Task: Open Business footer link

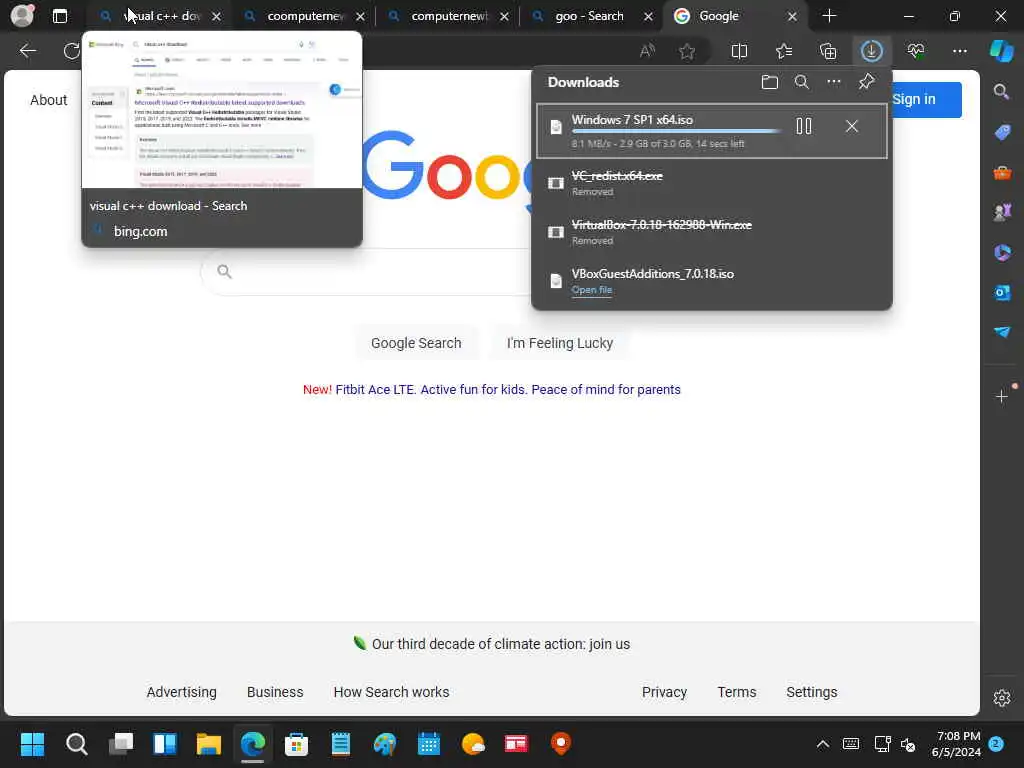Action: [x=275, y=692]
